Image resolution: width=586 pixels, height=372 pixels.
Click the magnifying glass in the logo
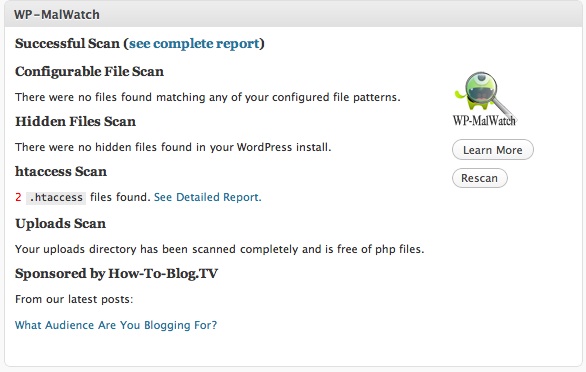click(x=486, y=92)
